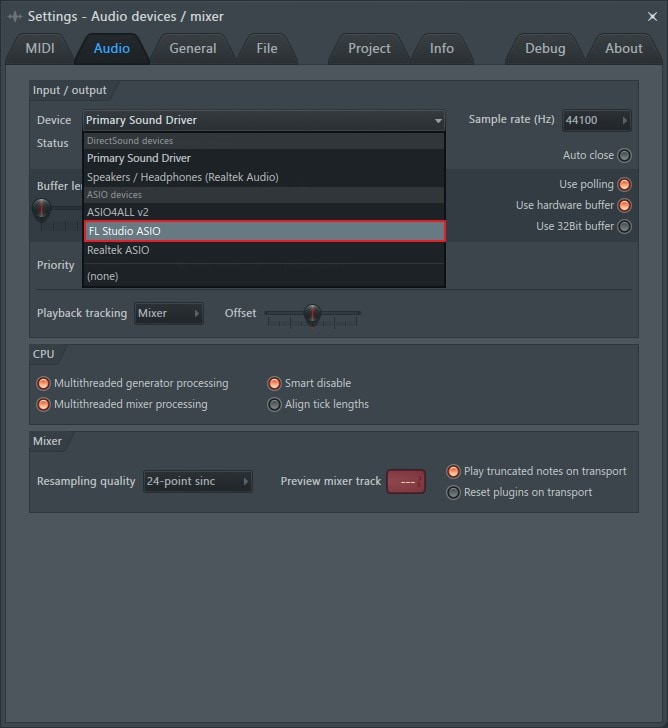Screen dimensions: 668x728
Task: Switch to the MIDI tab
Action: 40,48
